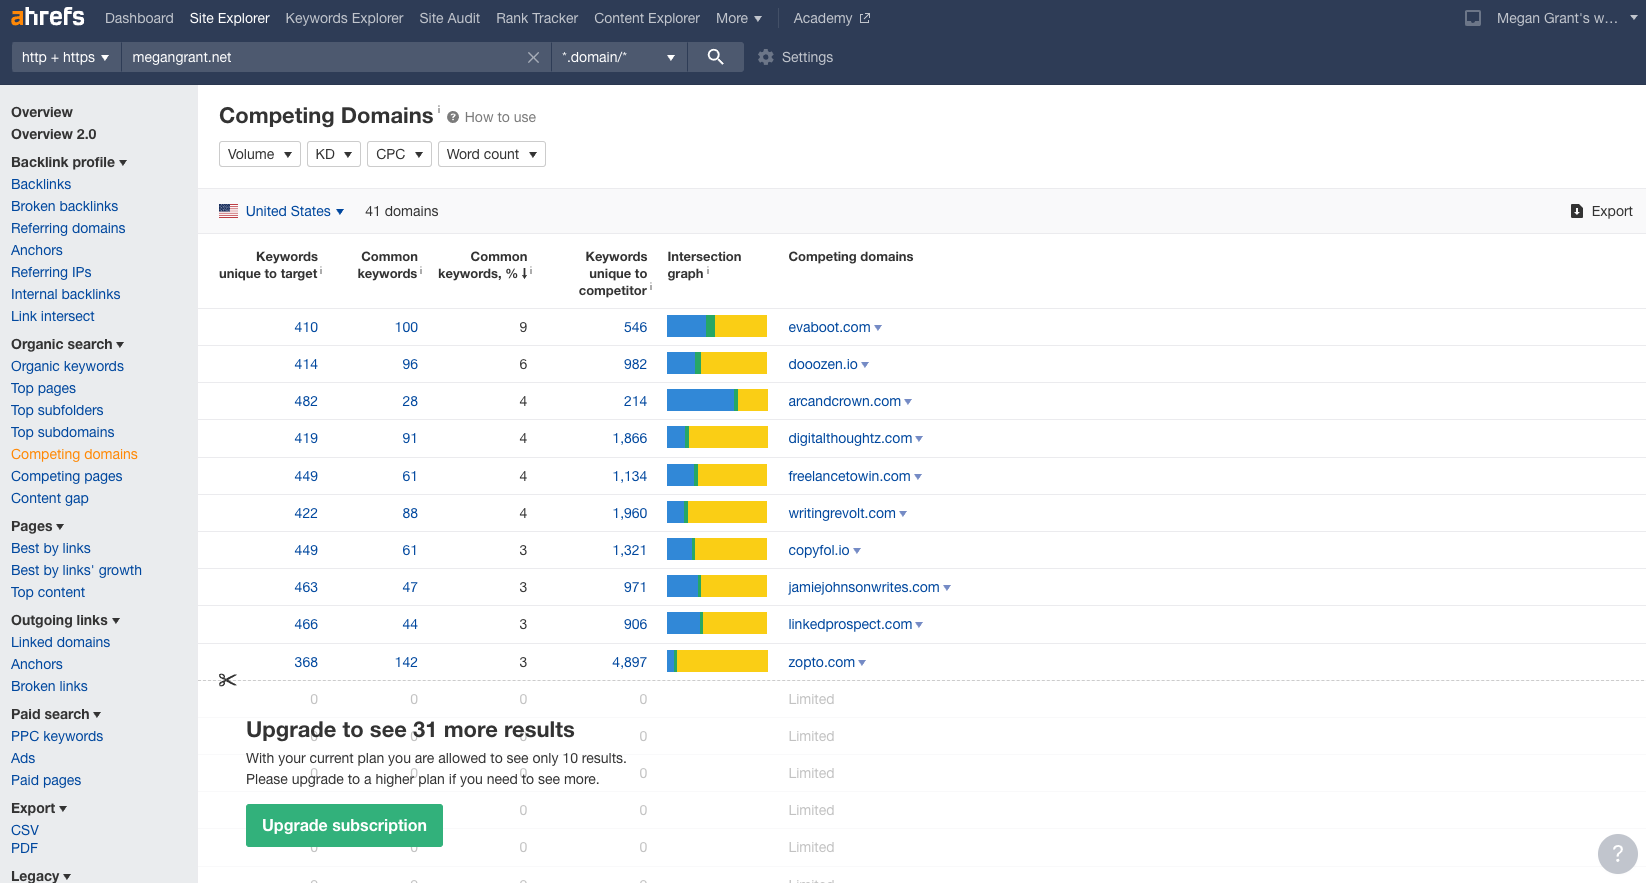Open the United States country selector

pos(295,211)
